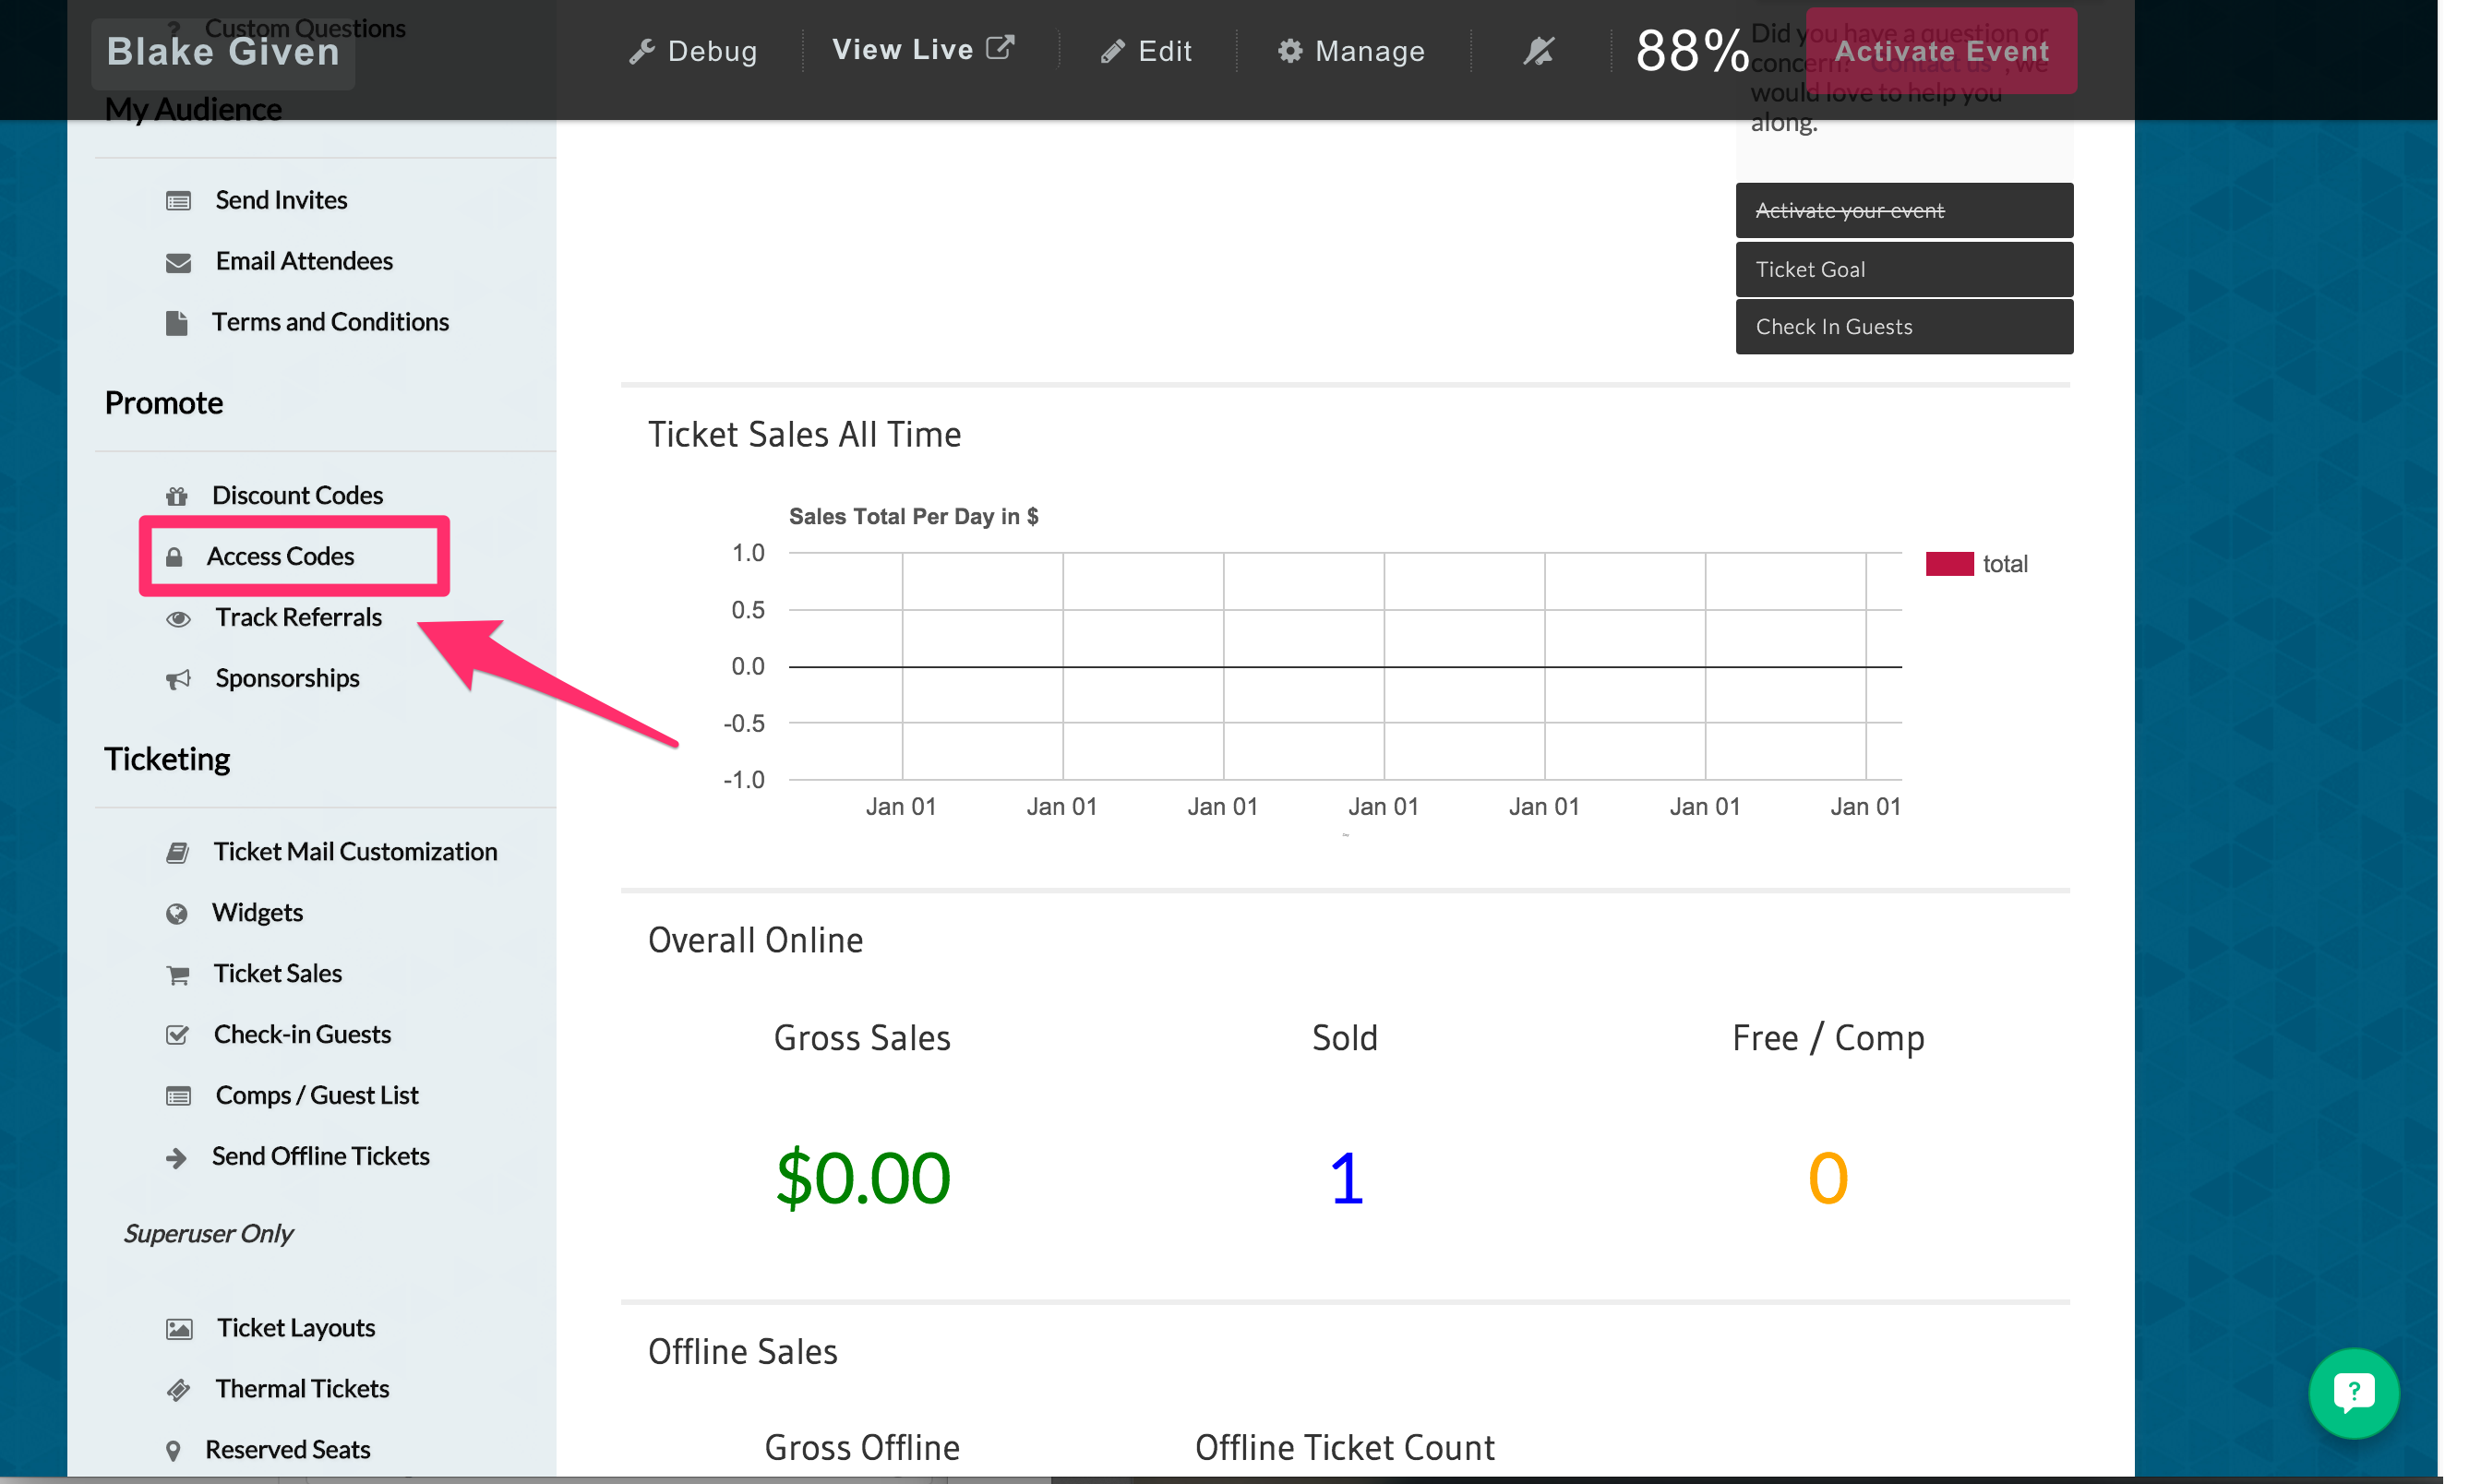Viewport: 2481px width, 1484px height.
Task: Click the Reserved Seats pin icon
Action: tap(173, 1451)
